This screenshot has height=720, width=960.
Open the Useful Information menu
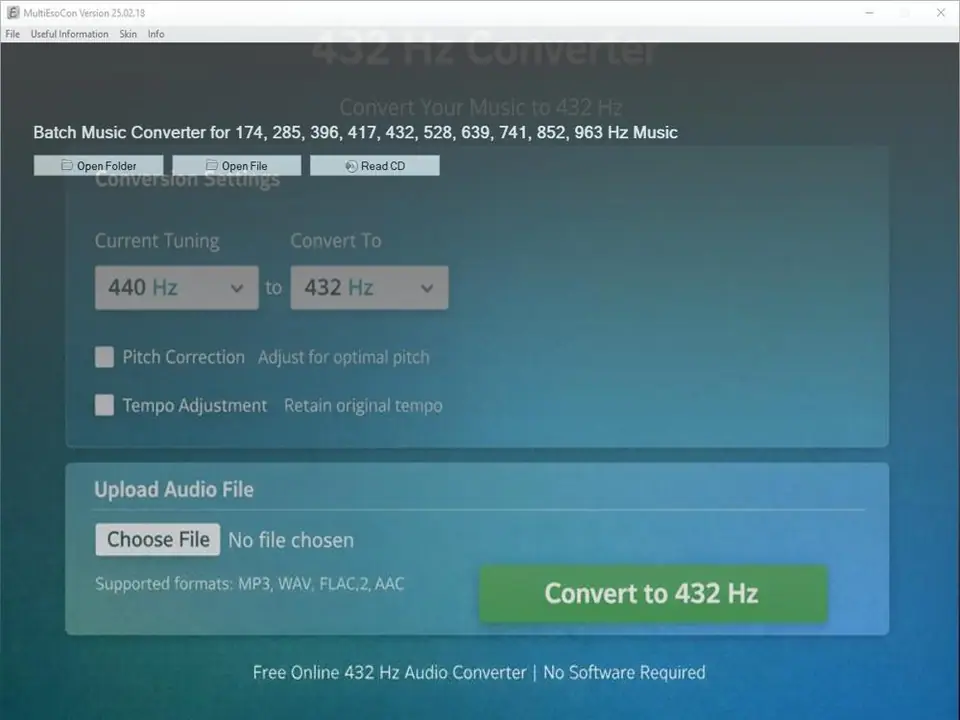point(69,33)
